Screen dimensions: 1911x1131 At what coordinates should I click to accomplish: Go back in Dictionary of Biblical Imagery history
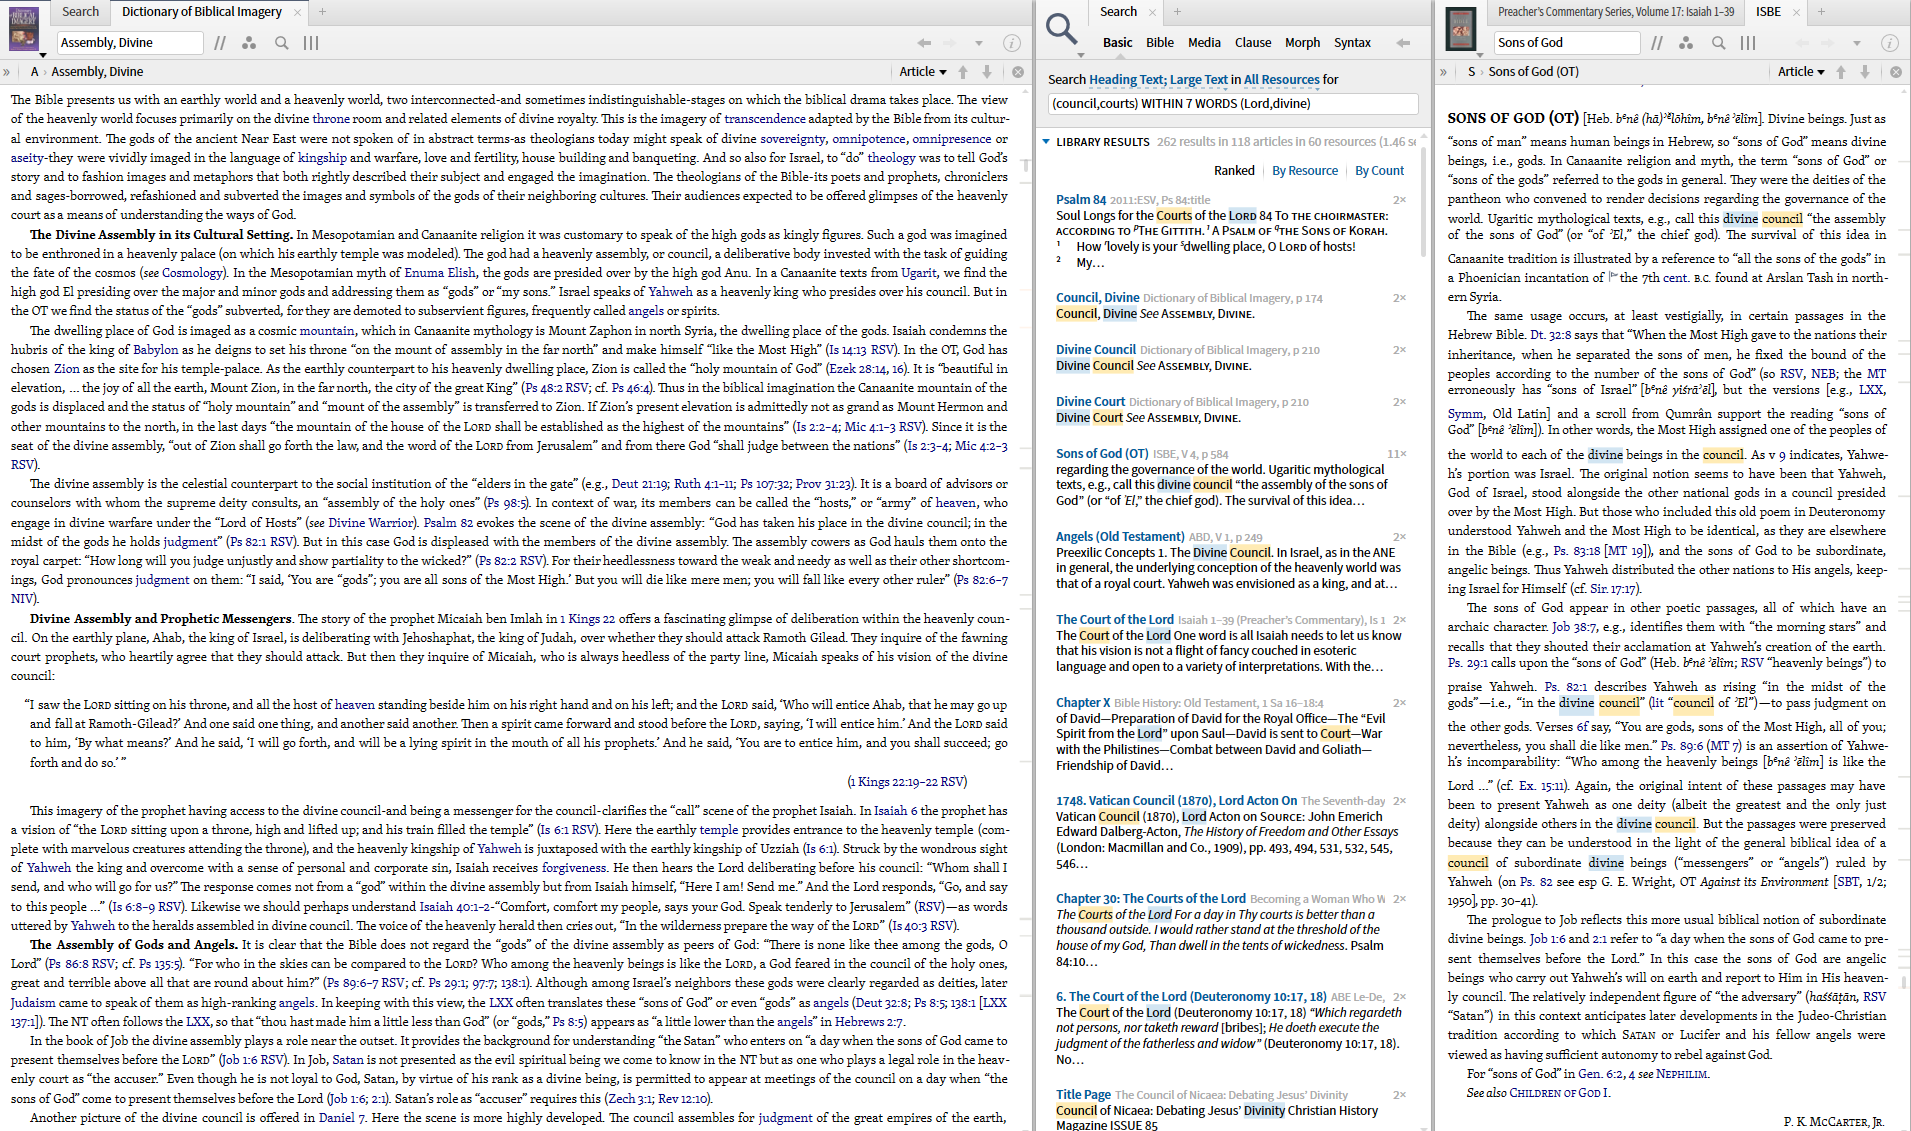coord(924,43)
